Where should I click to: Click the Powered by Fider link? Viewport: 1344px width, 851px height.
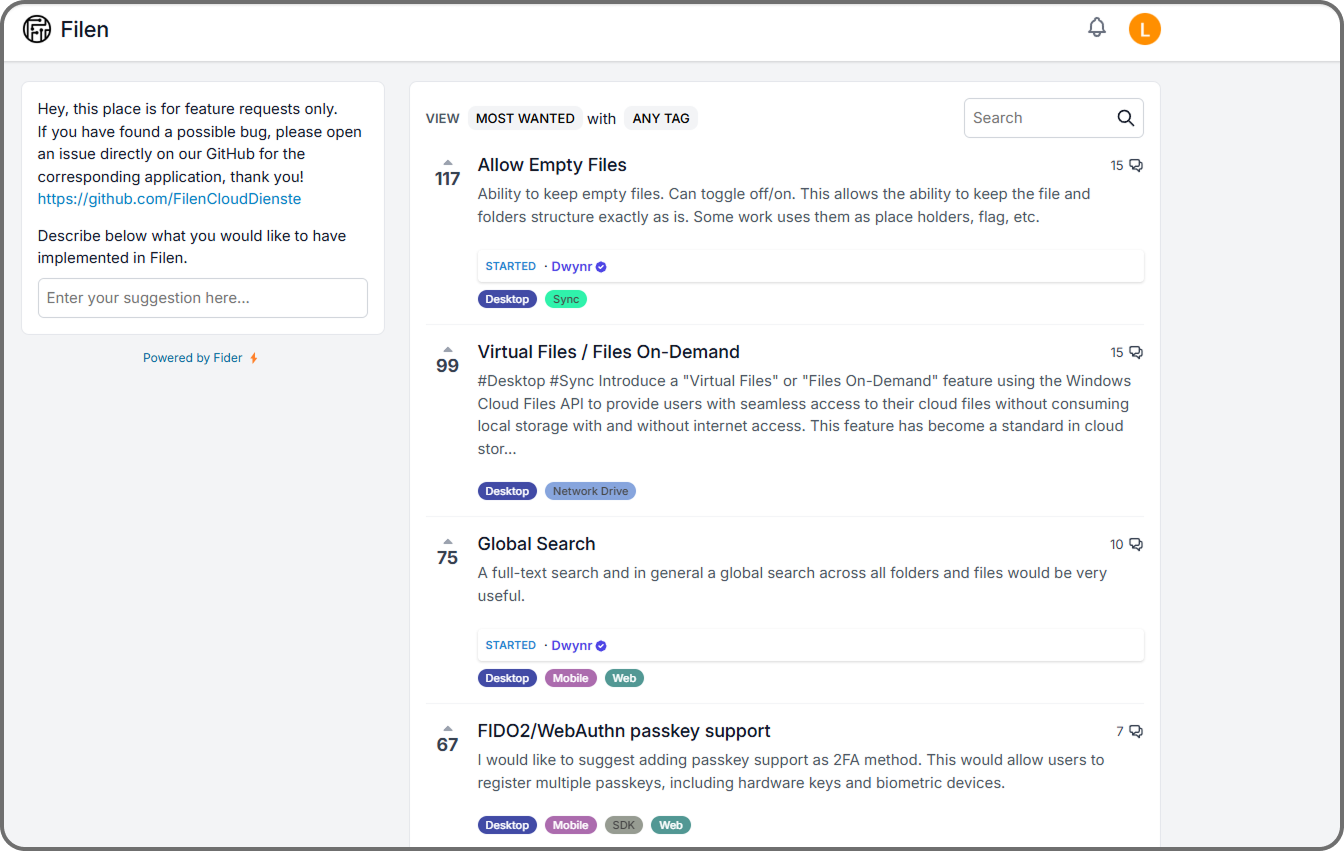point(193,358)
